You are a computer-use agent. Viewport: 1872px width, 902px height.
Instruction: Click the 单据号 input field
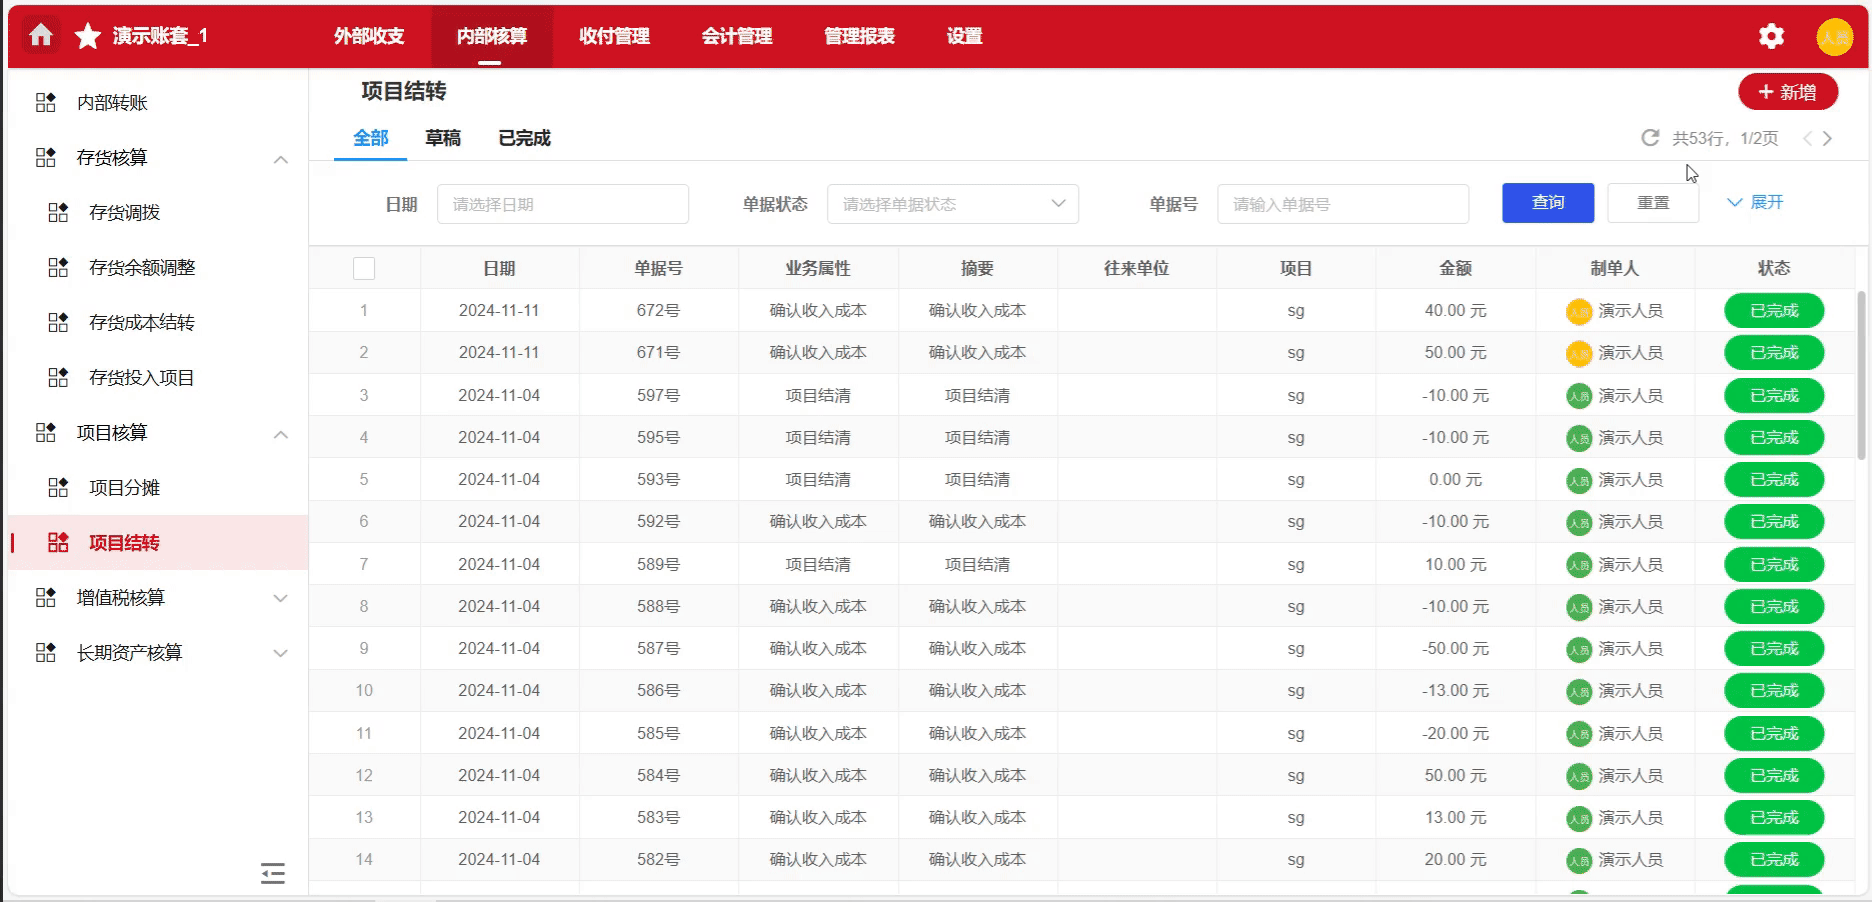pos(1342,204)
